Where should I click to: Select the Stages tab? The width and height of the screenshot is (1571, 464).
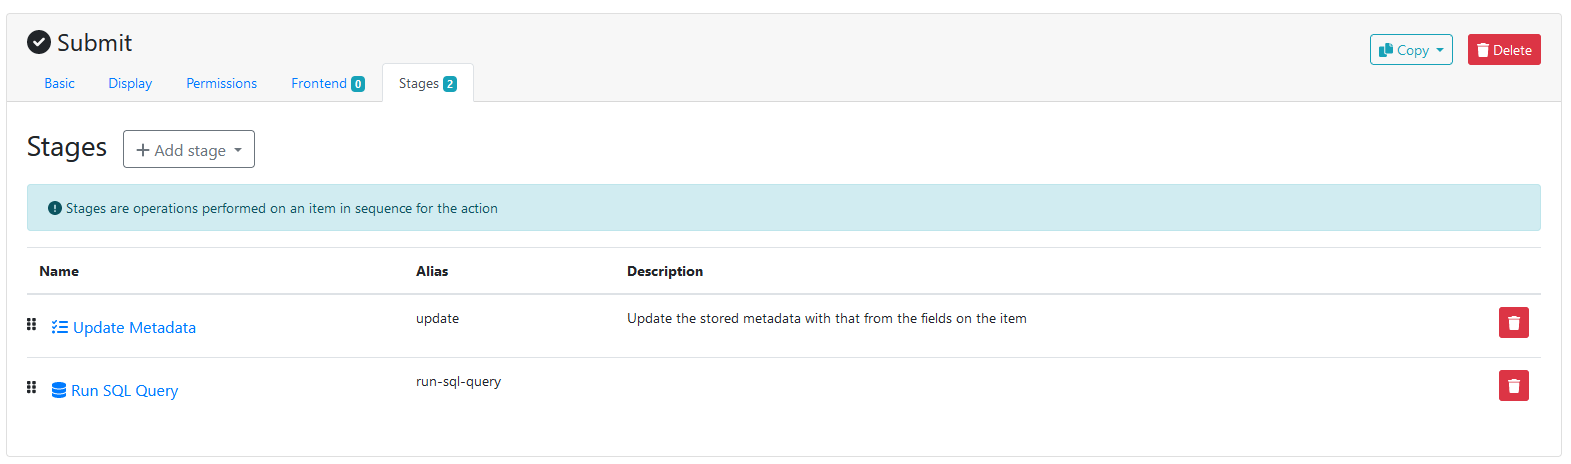tap(427, 83)
